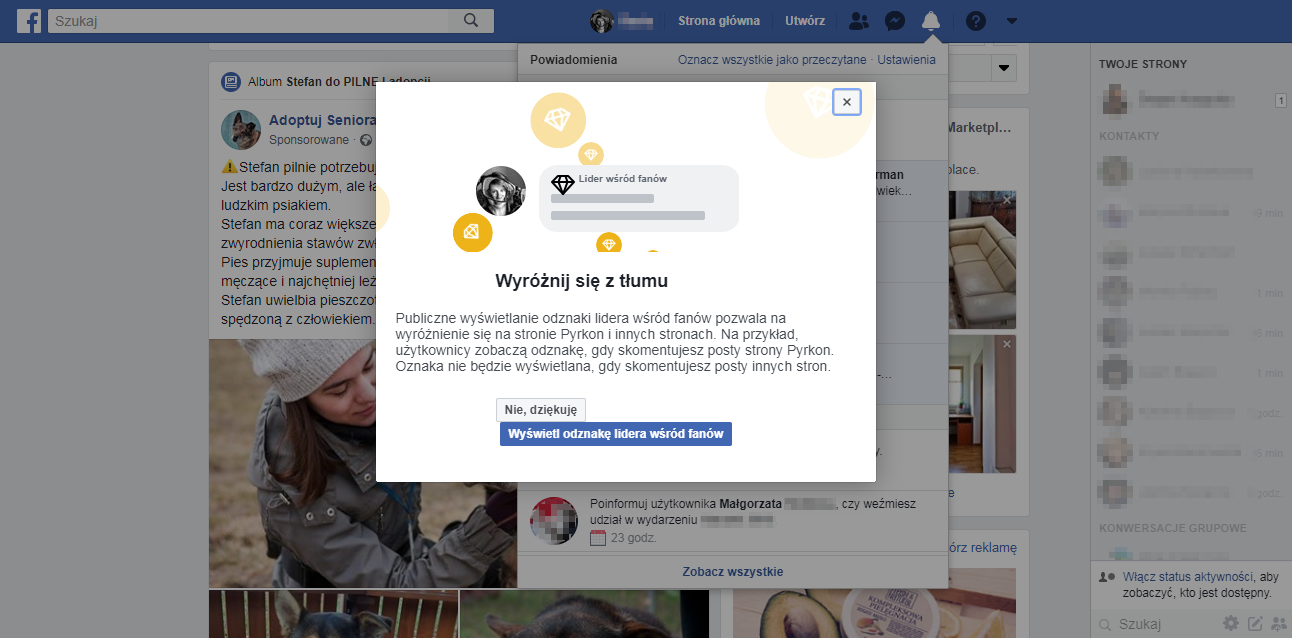The height and width of the screenshot is (638, 1292).
Task: Open the Adoptuj Seniora page link
Action: [x=322, y=120]
